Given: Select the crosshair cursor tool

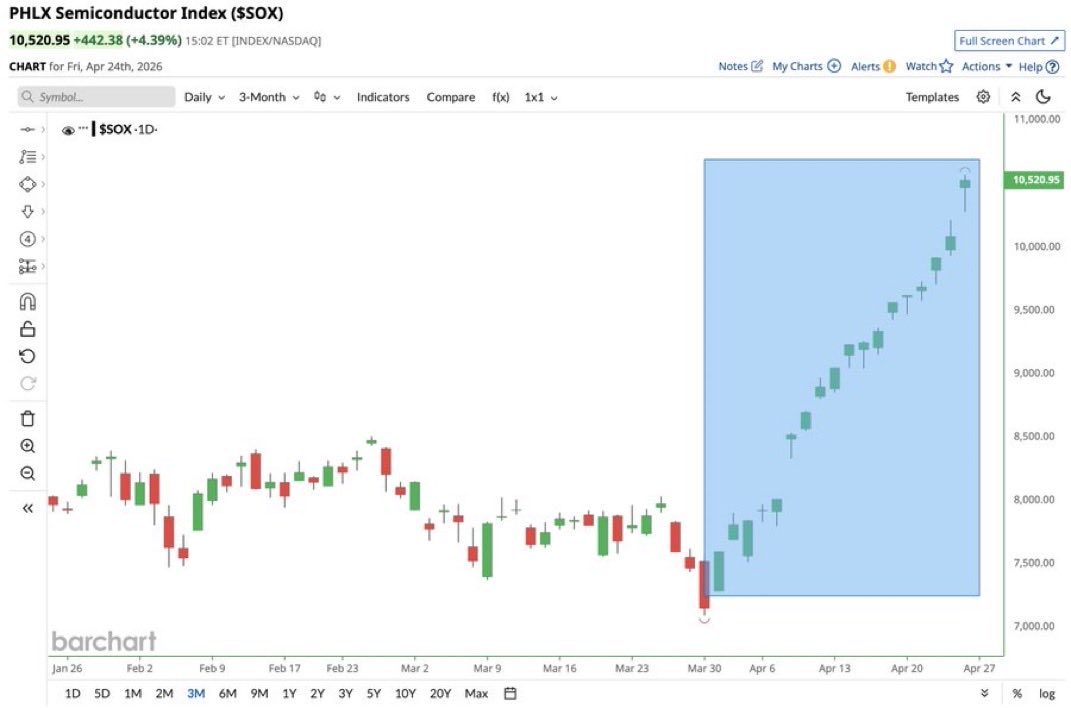Looking at the screenshot, I should pyautogui.click(x=27, y=129).
